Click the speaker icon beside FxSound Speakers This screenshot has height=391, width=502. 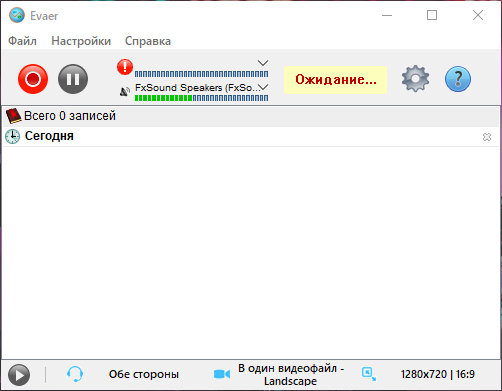(x=125, y=91)
